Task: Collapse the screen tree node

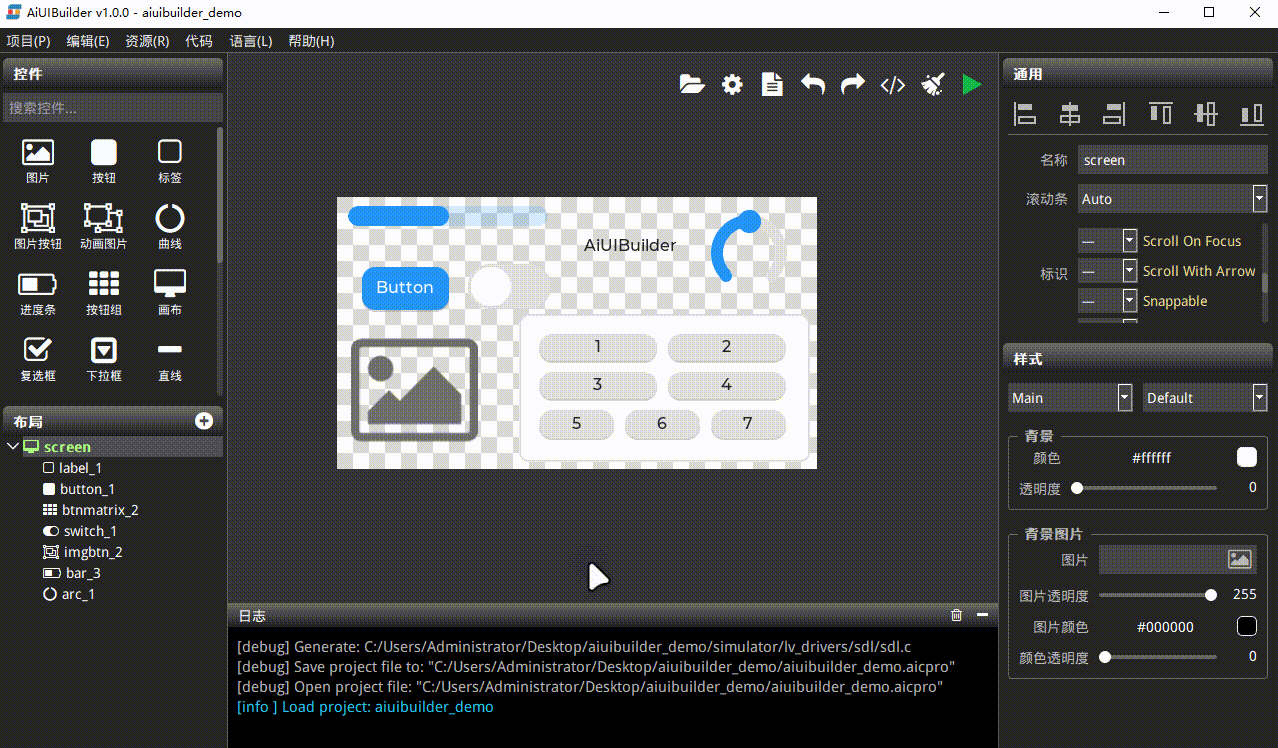Action: click(x=12, y=447)
